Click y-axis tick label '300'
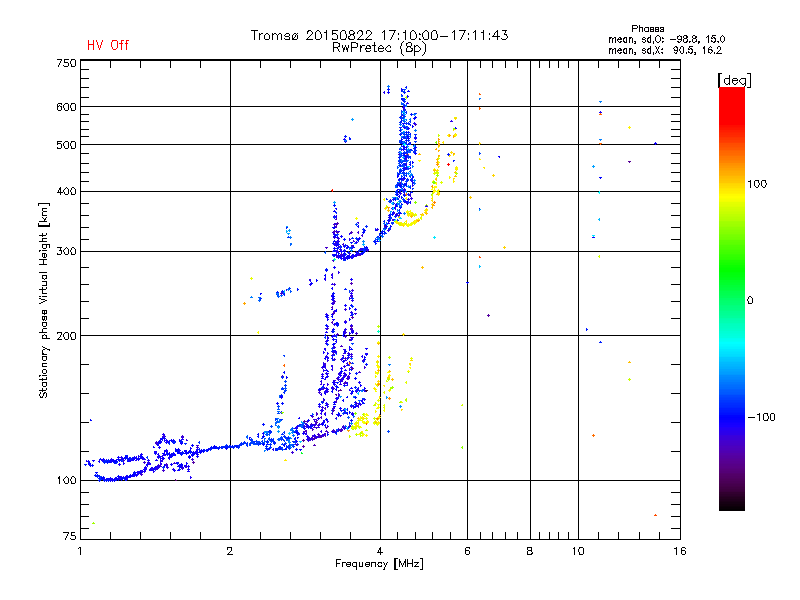 point(66,251)
